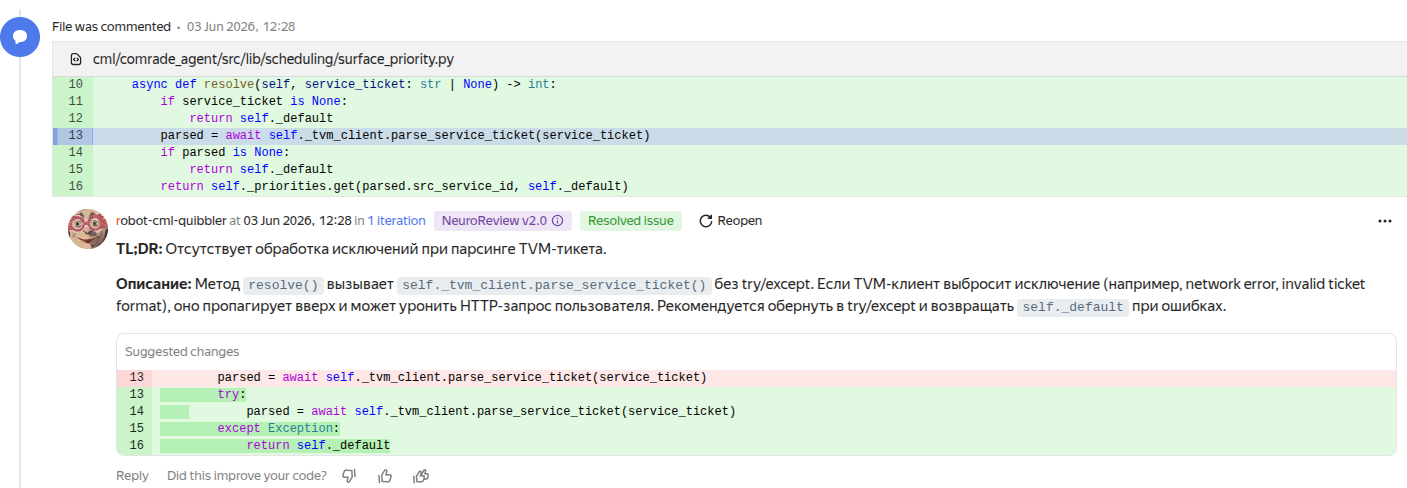The image size is (1407, 488).
Task: Click the Reopen circular arrow icon
Action: [x=705, y=221]
